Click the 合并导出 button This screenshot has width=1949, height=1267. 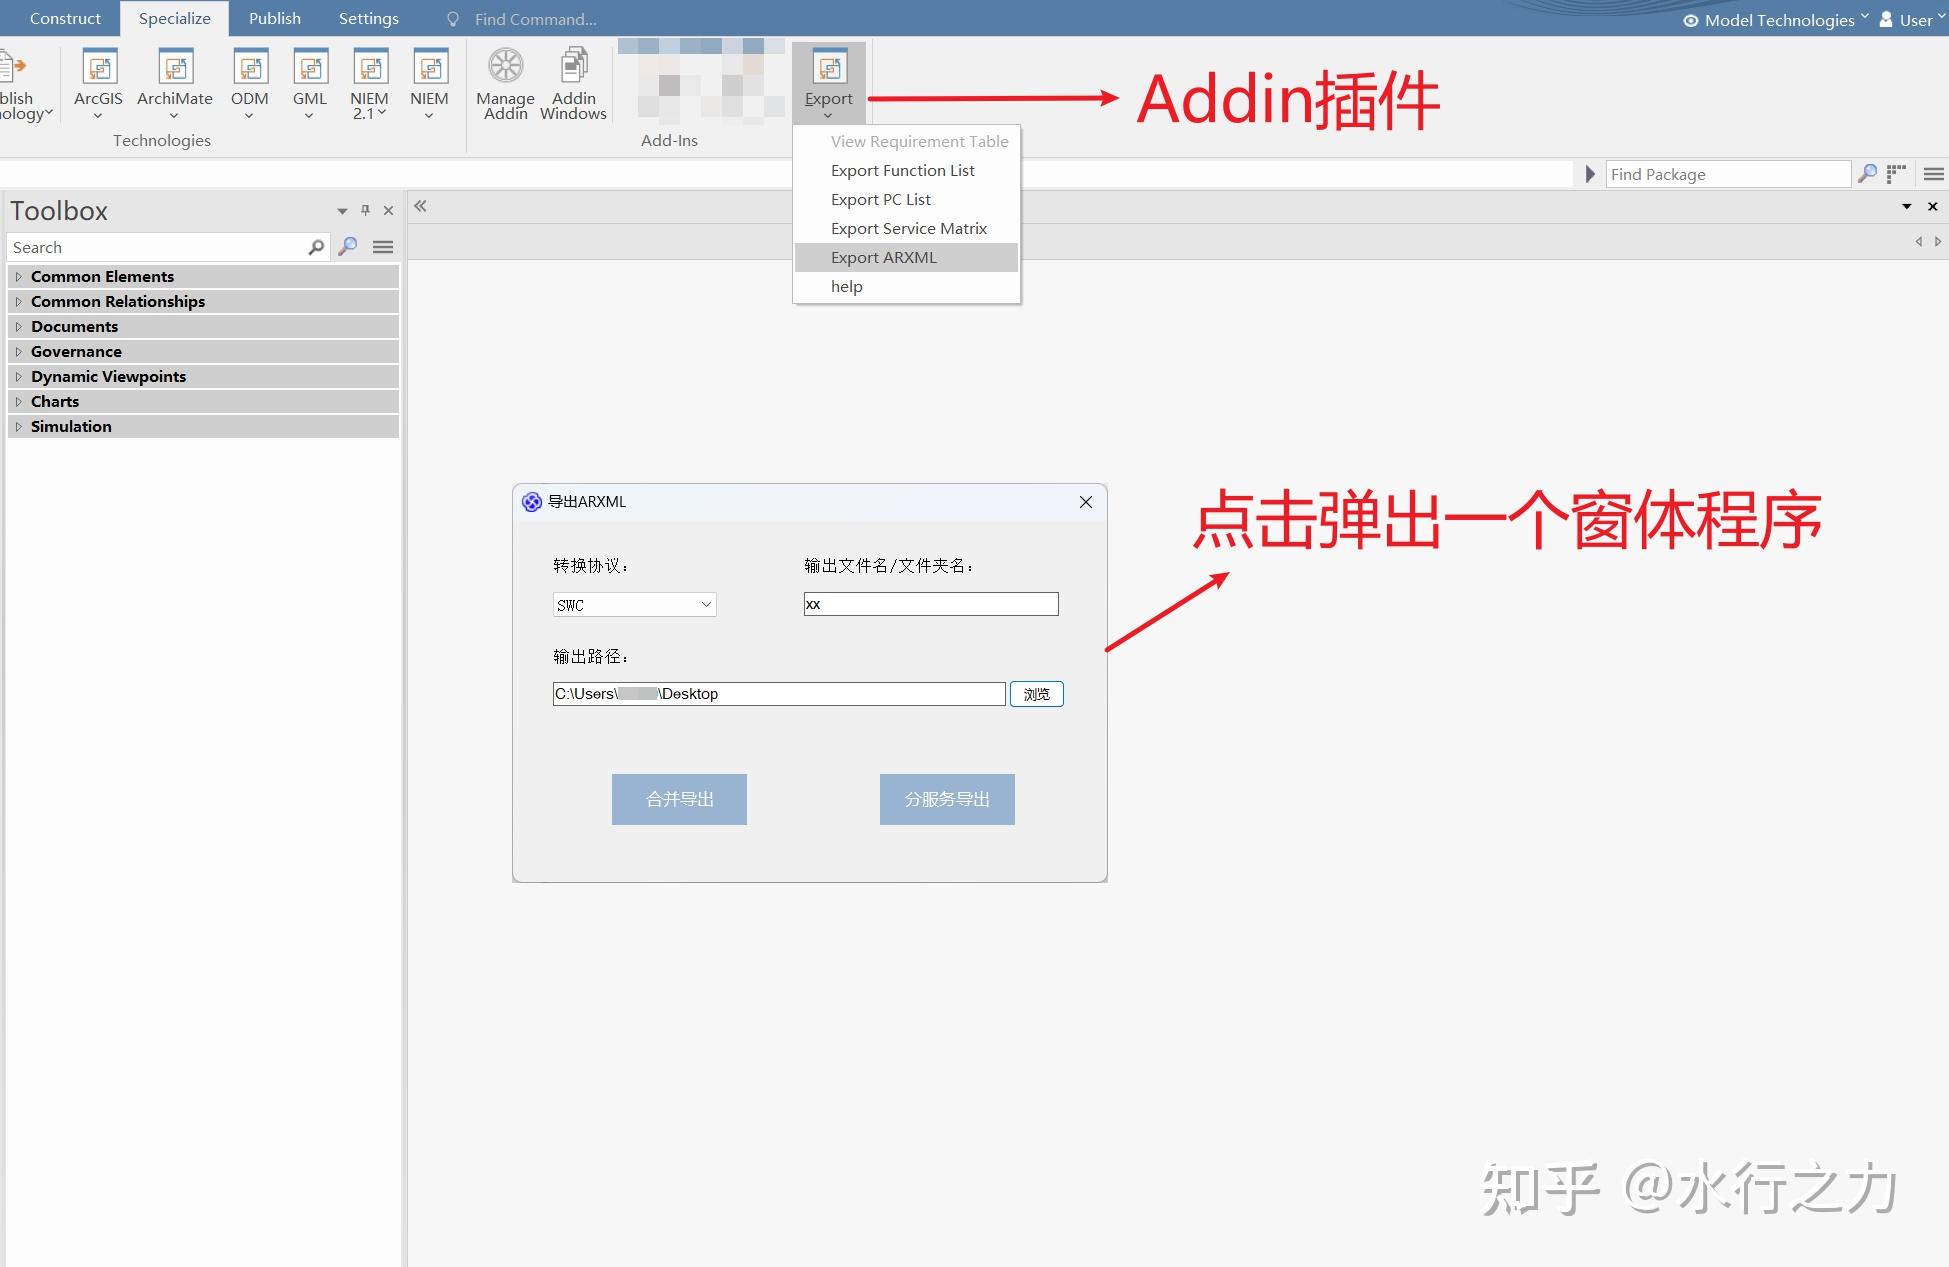click(x=678, y=798)
